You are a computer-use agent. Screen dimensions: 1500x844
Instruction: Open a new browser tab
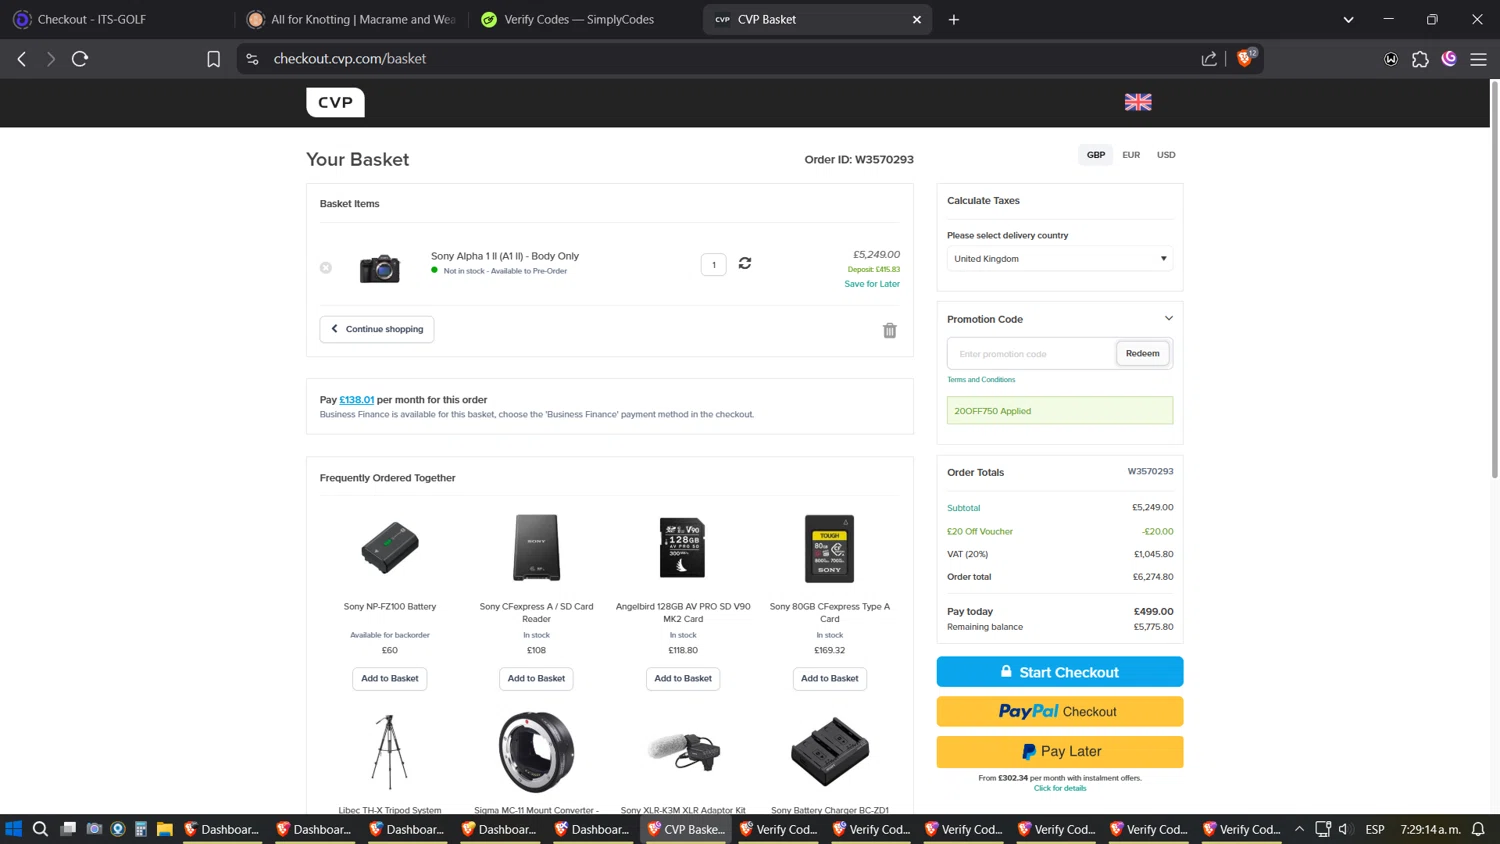pos(954,19)
